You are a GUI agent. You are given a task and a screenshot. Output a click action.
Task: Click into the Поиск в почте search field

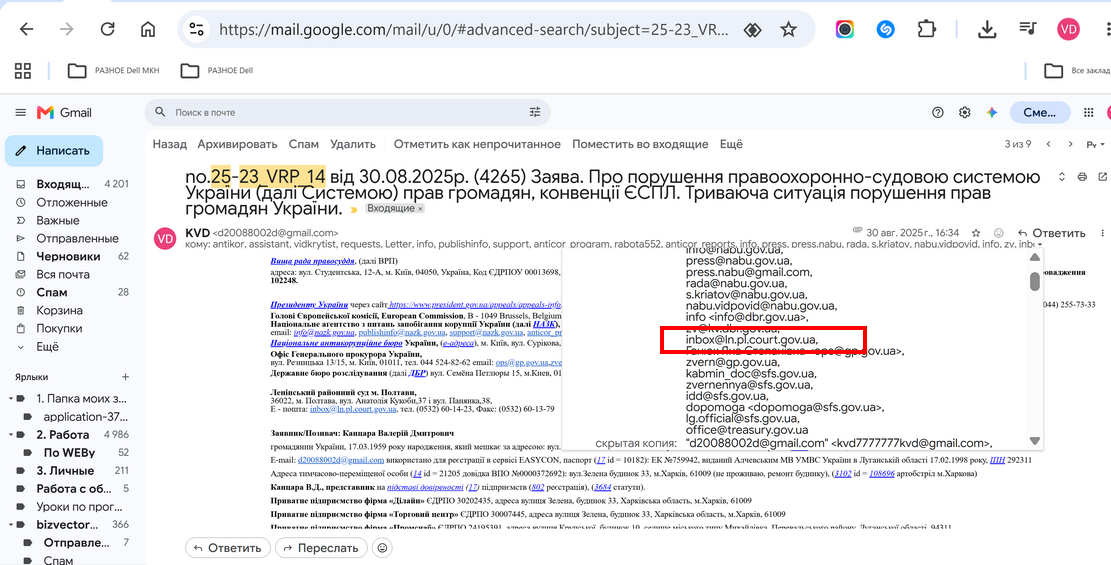point(347,112)
